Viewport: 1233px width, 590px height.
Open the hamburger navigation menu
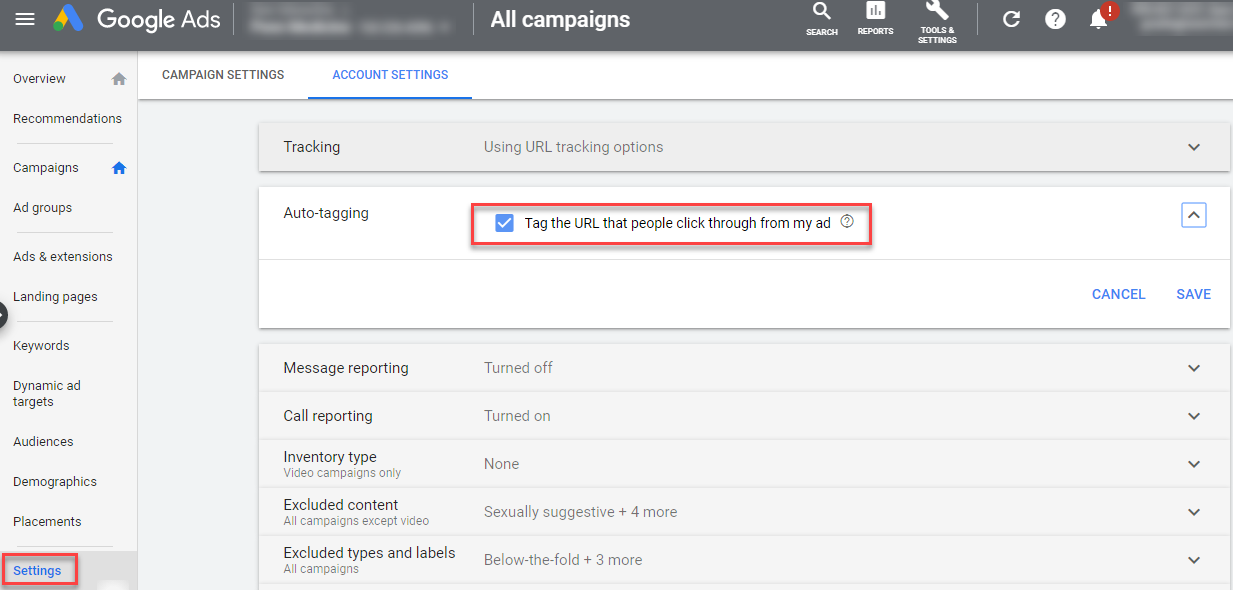[x=25, y=17]
